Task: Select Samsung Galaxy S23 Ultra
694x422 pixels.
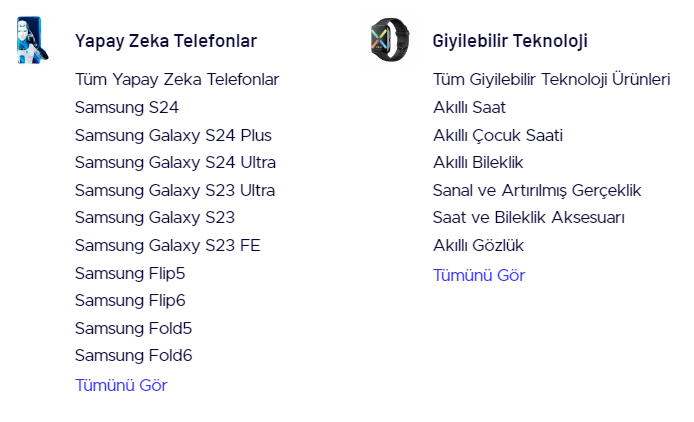Action: pos(175,190)
